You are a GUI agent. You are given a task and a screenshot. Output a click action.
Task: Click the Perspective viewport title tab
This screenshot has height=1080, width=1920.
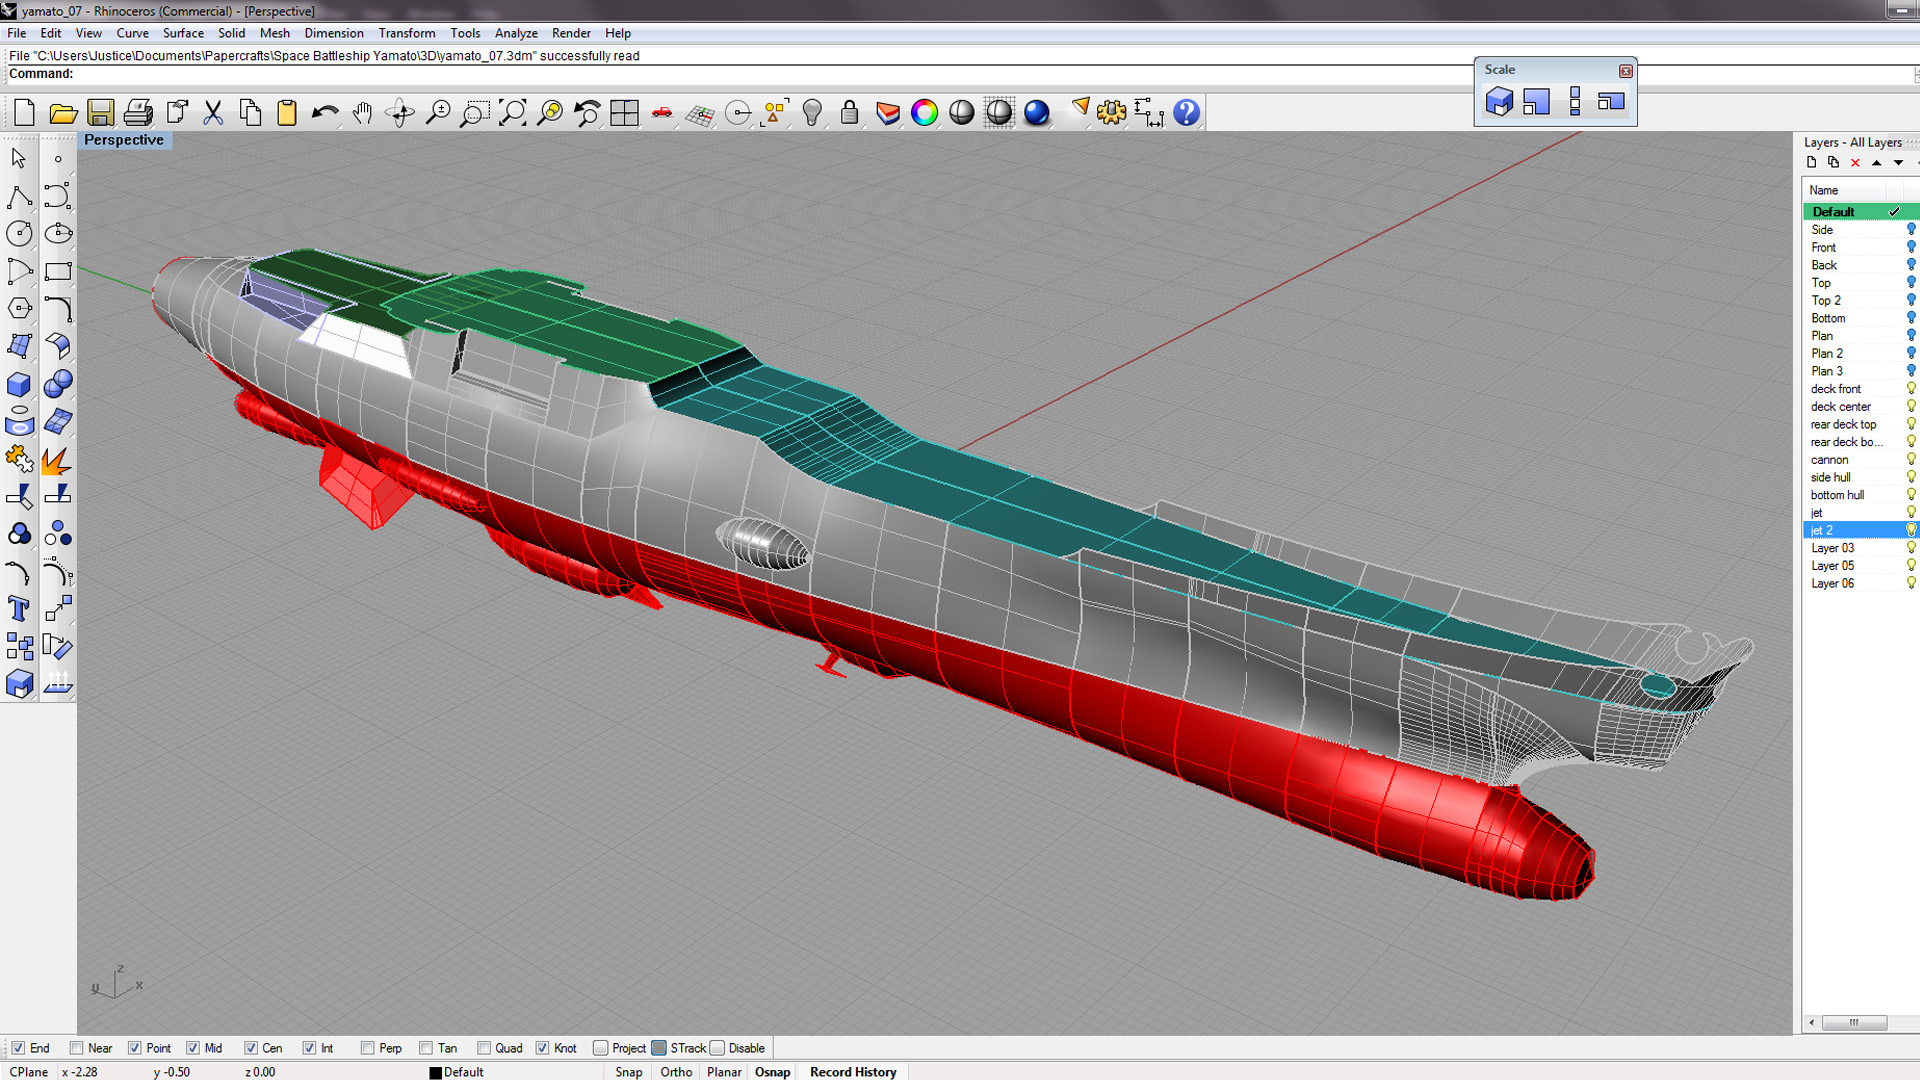[x=124, y=140]
